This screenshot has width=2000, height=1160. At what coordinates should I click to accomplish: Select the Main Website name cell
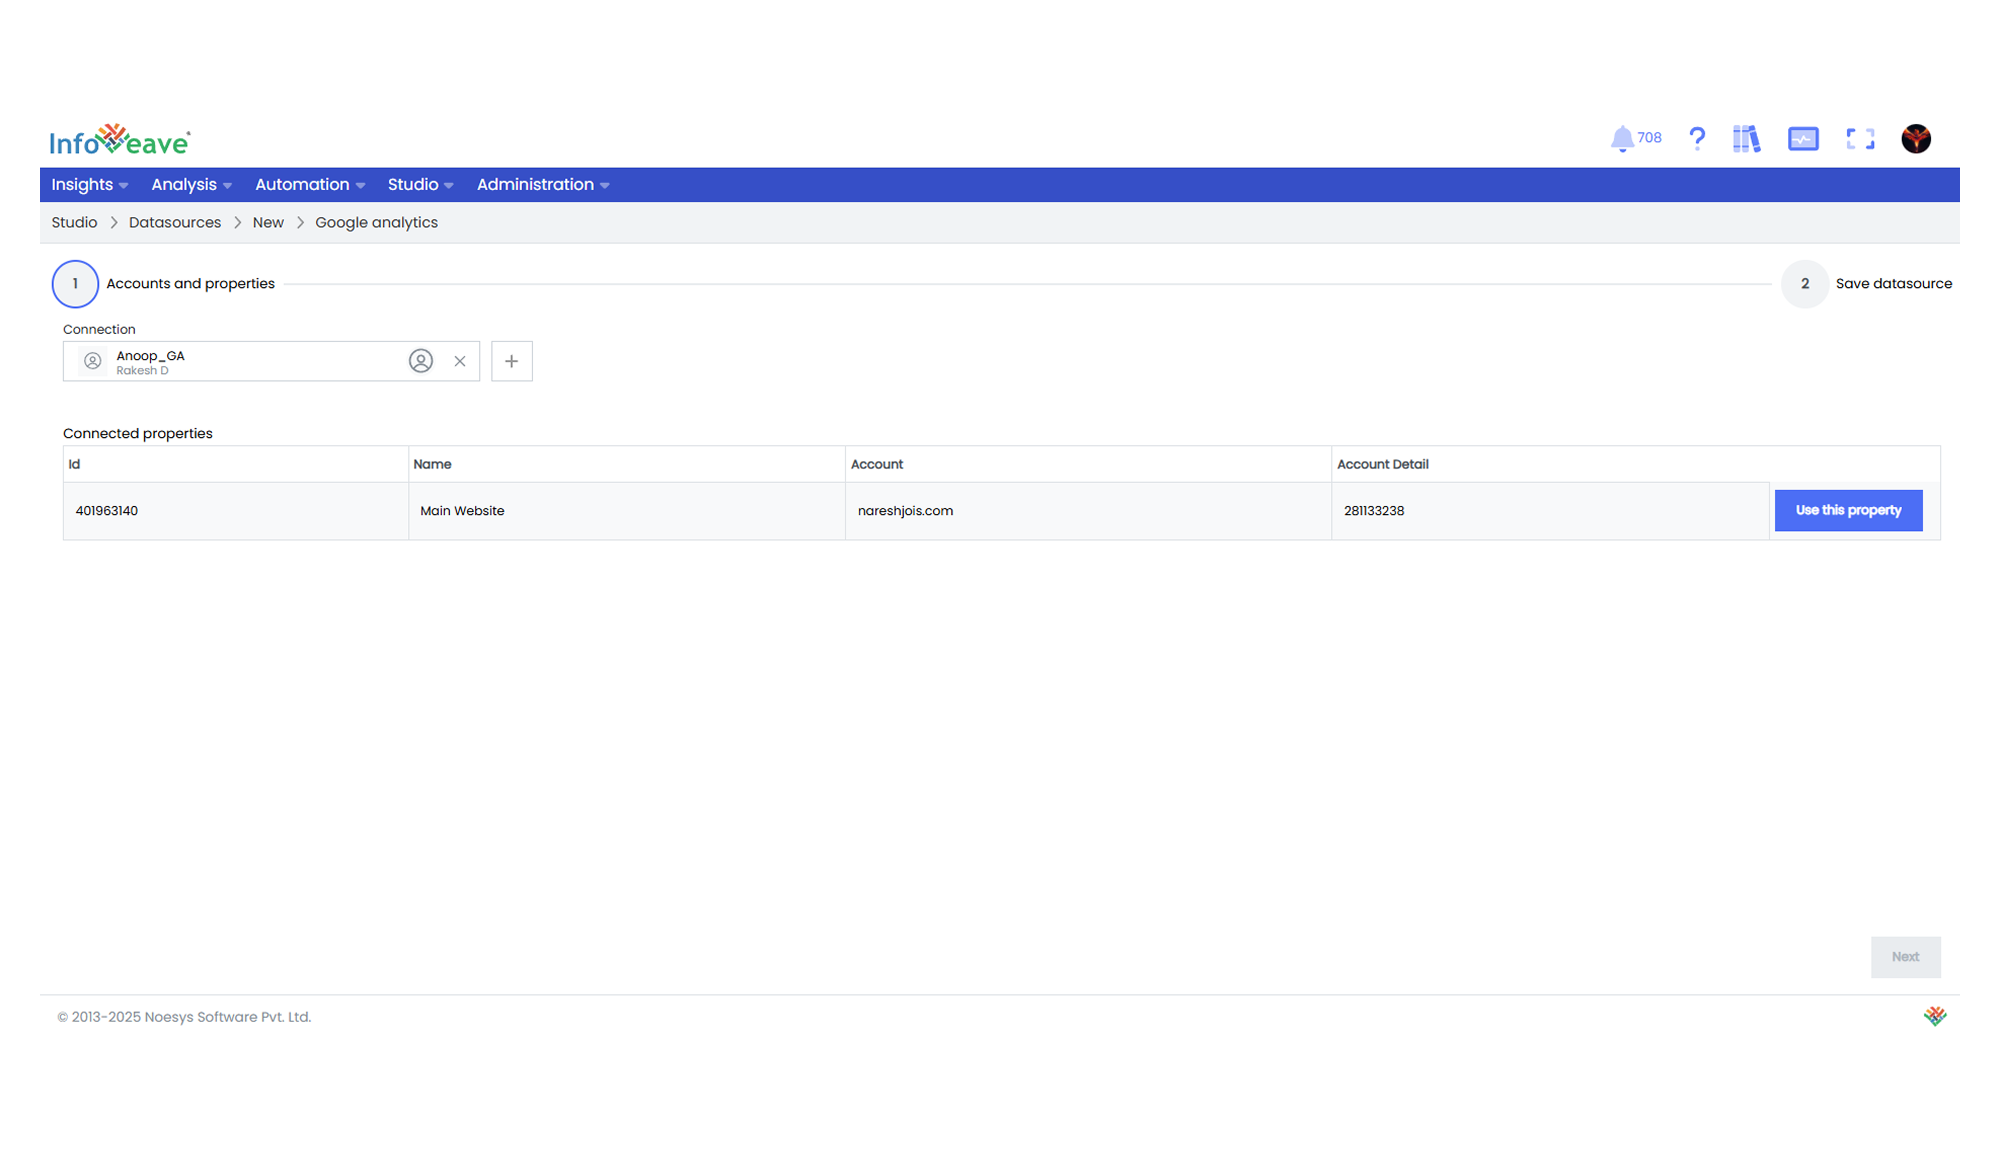627,511
